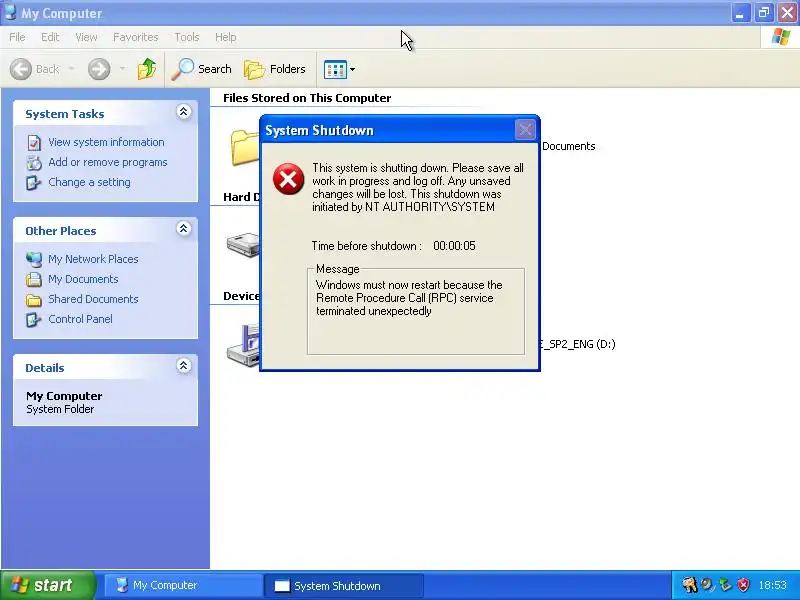Open My Documents in Other Places

tap(83, 279)
